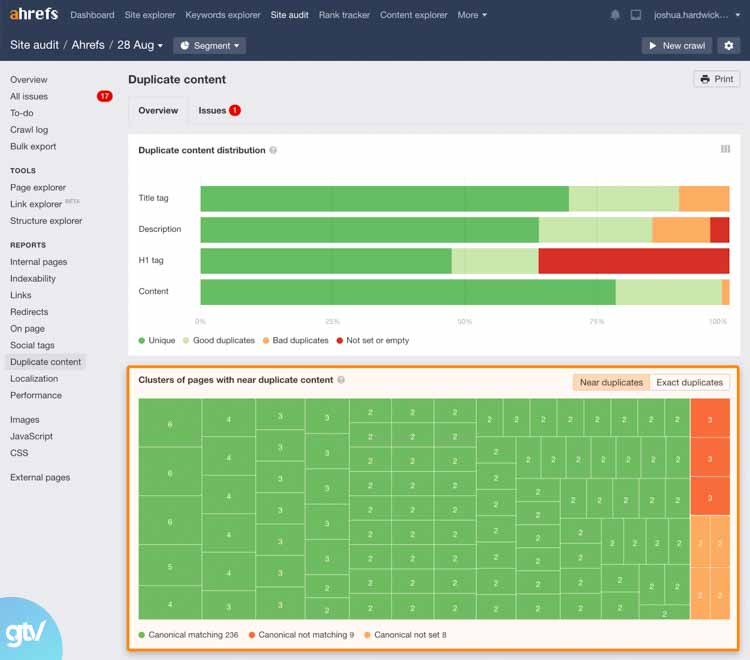Screen dimensions: 750x660
Task: Open All issues in the sidebar
Action: (29, 96)
